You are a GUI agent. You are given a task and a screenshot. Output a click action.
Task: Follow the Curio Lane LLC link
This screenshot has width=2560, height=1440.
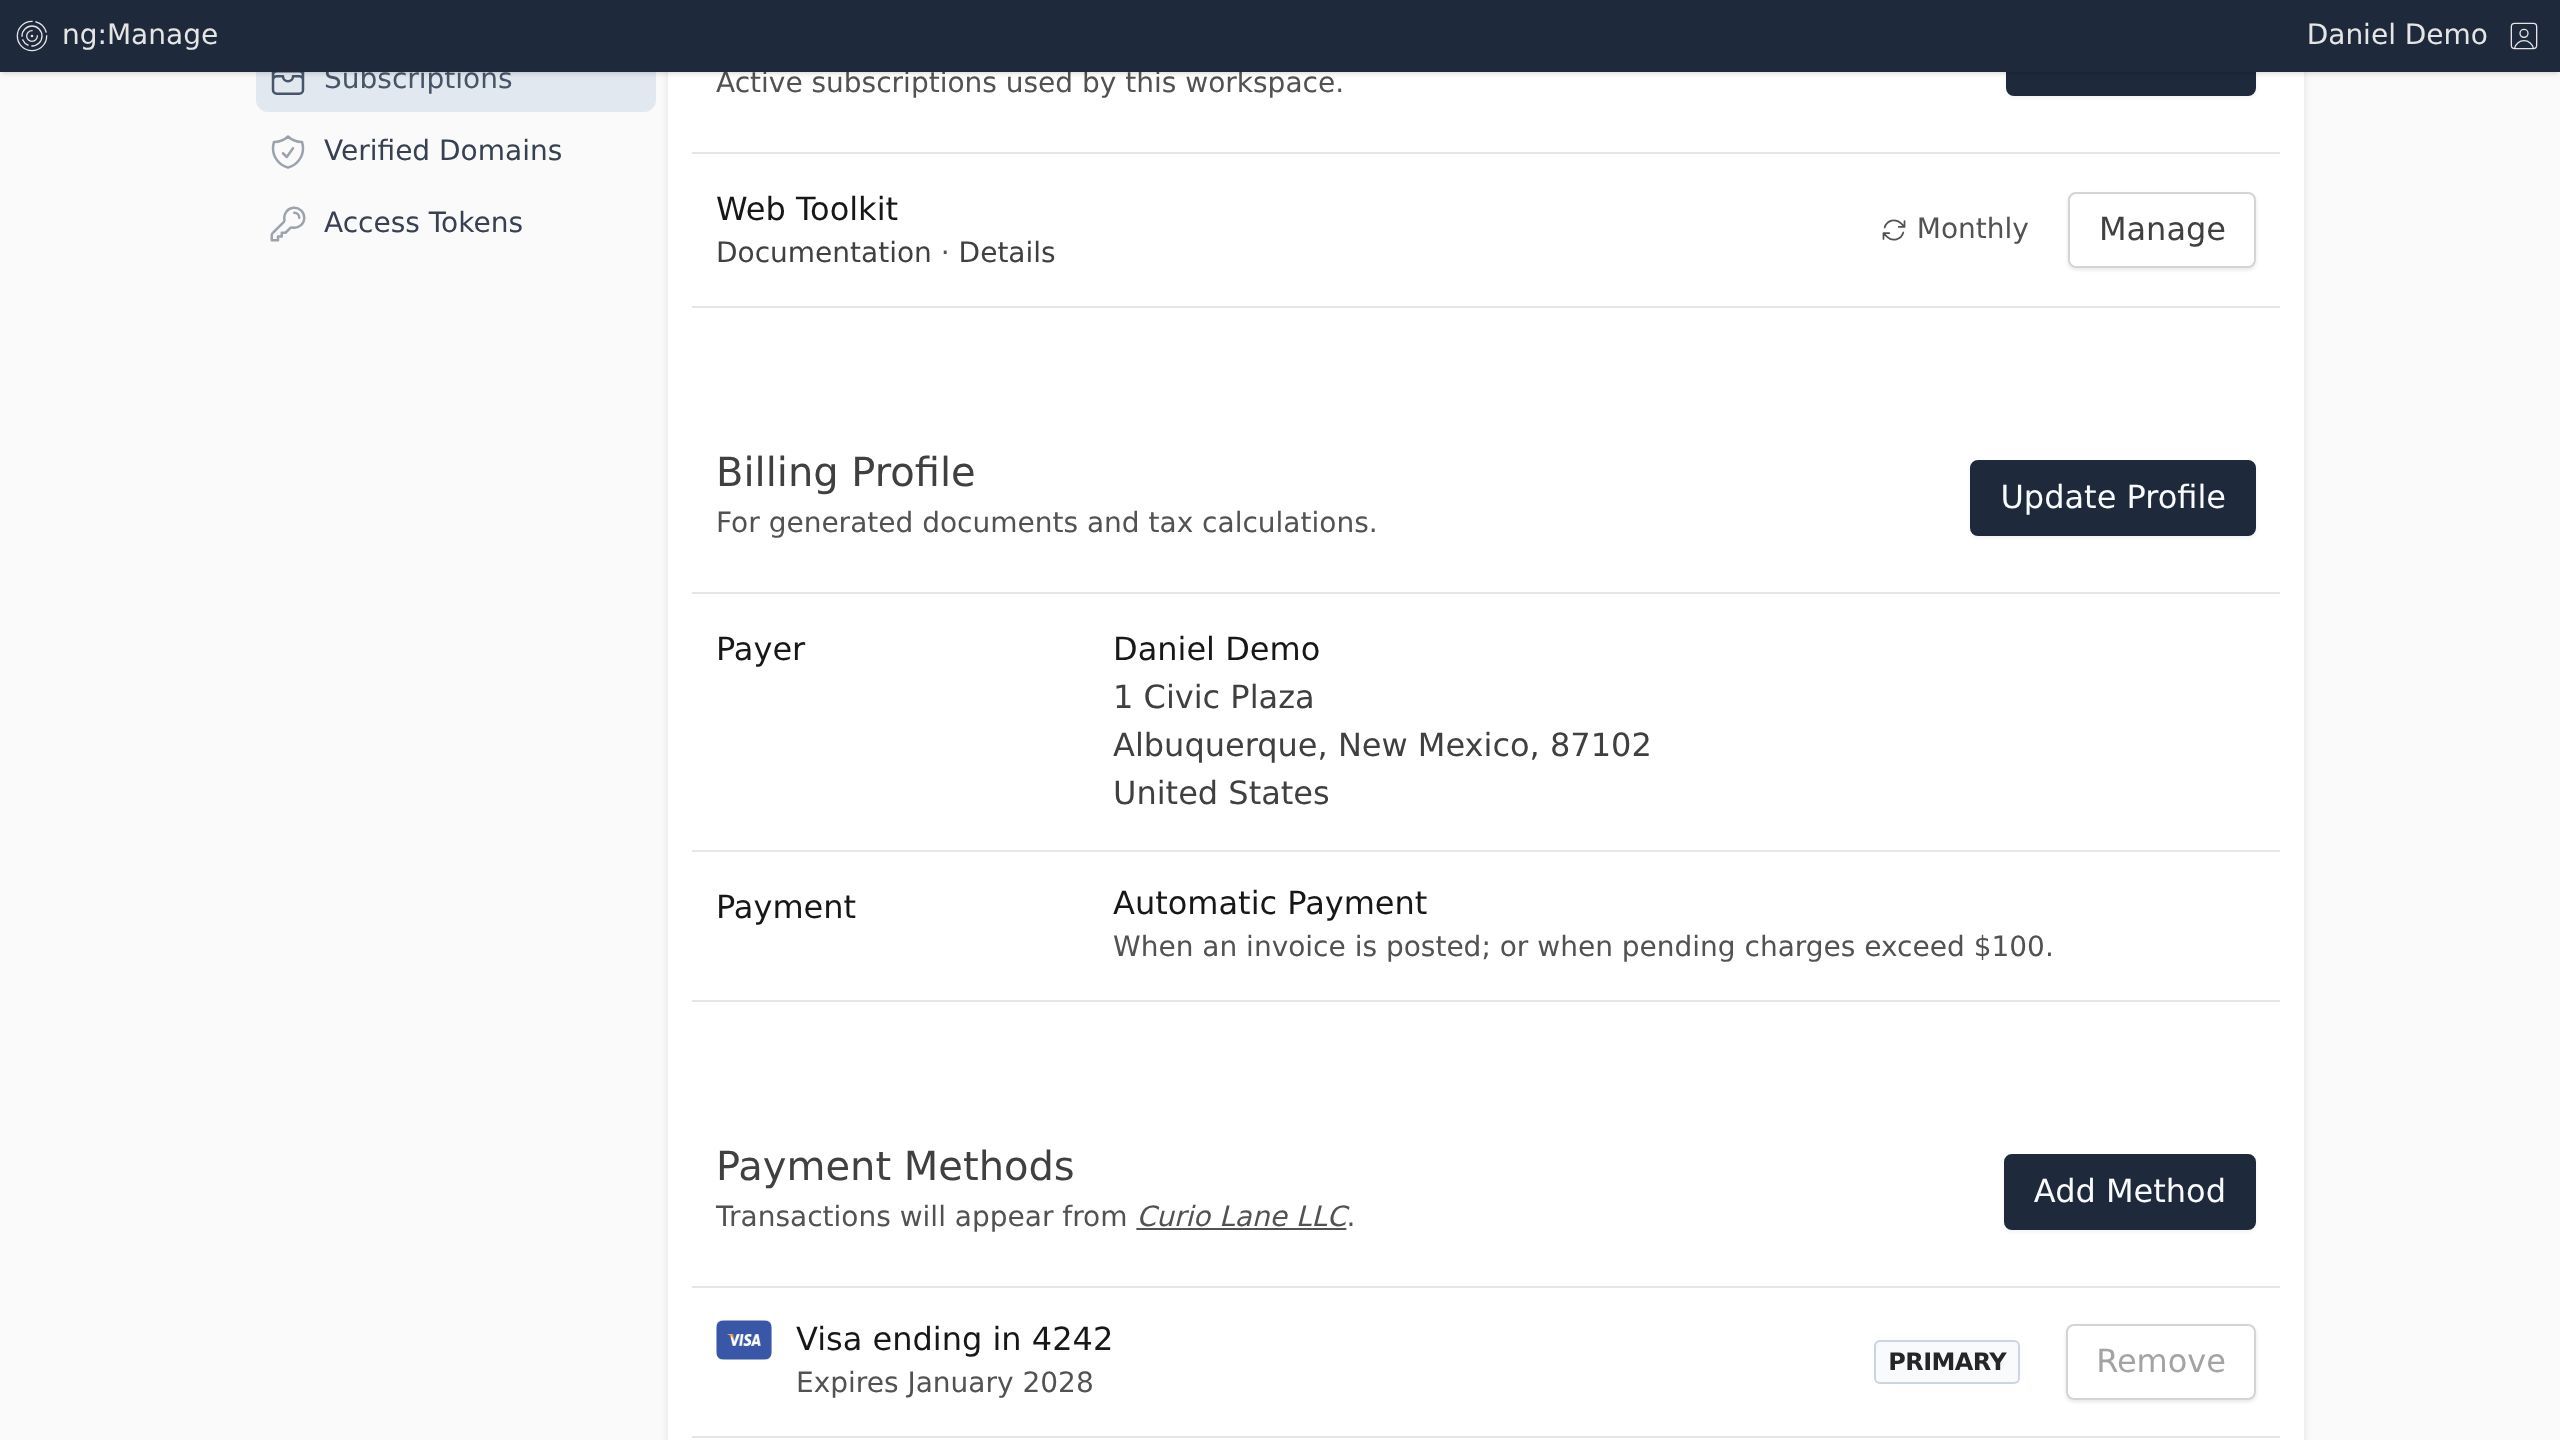tap(1241, 1217)
